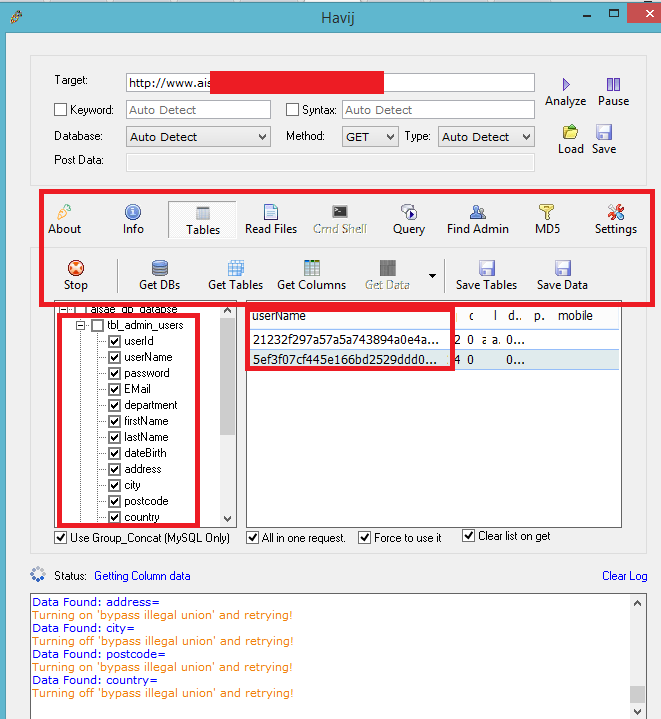The height and width of the screenshot is (719, 661).
Task: Open the Cmd Shell tool
Action: click(x=340, y=220)
